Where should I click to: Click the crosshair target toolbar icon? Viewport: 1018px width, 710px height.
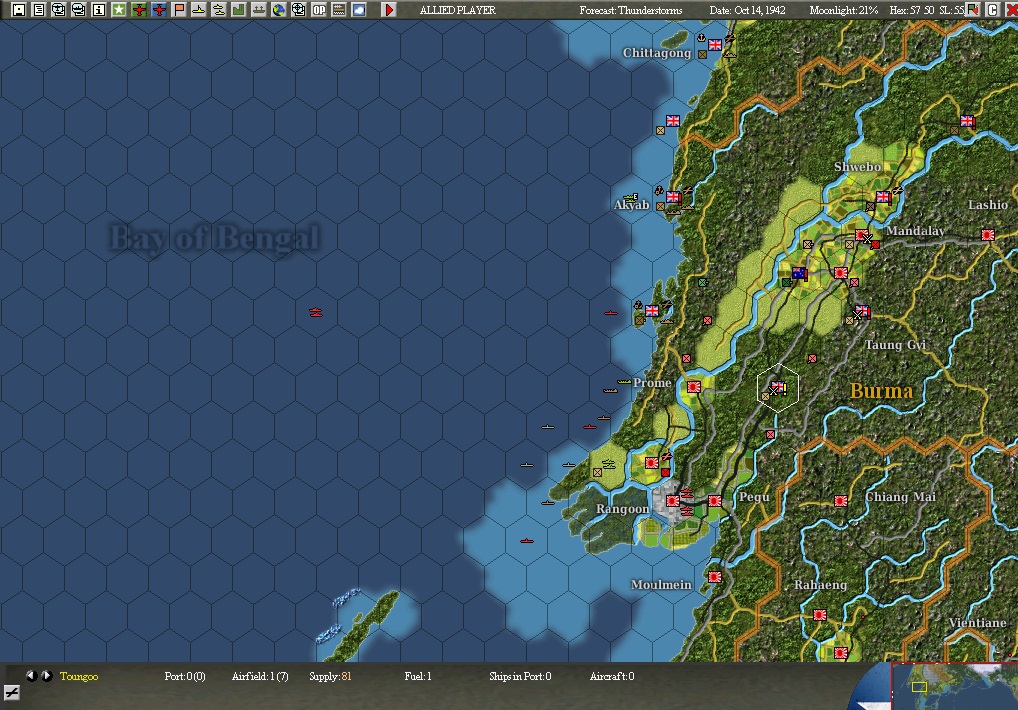click(299, 10)
